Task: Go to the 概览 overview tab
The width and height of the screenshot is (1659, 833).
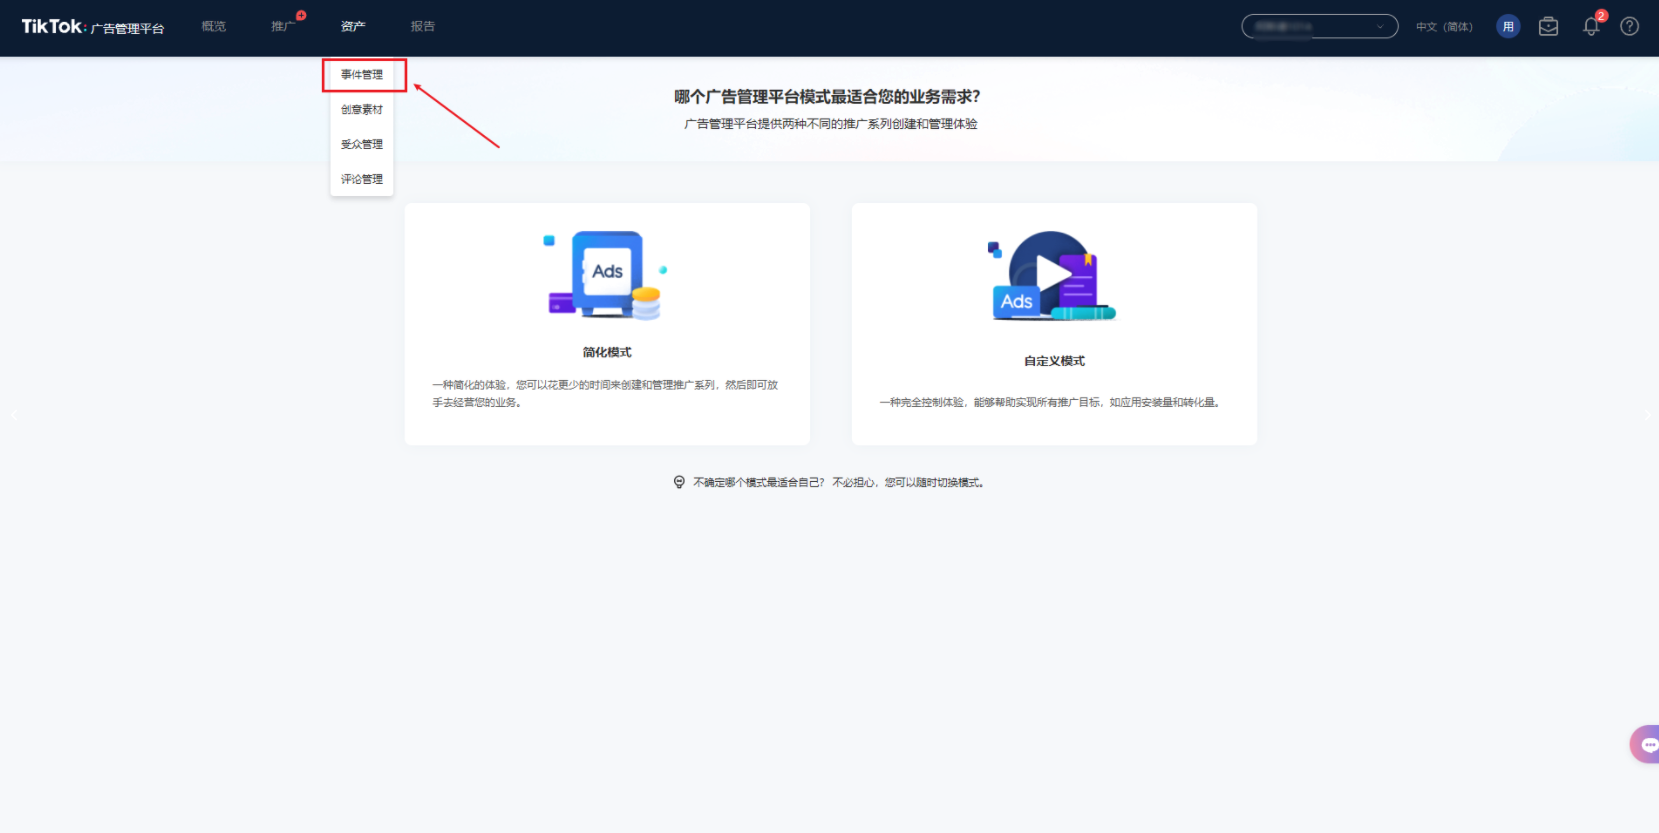Action: tap(214, 27)
